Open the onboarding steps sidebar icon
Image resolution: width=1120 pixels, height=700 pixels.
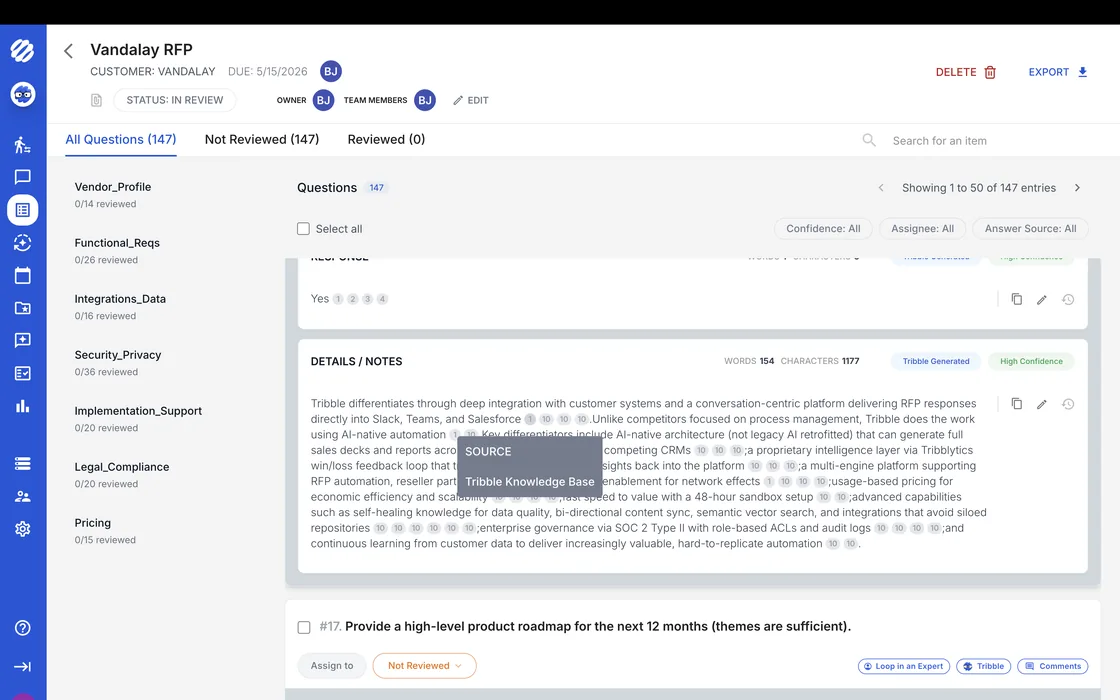[x=22, y=144]
